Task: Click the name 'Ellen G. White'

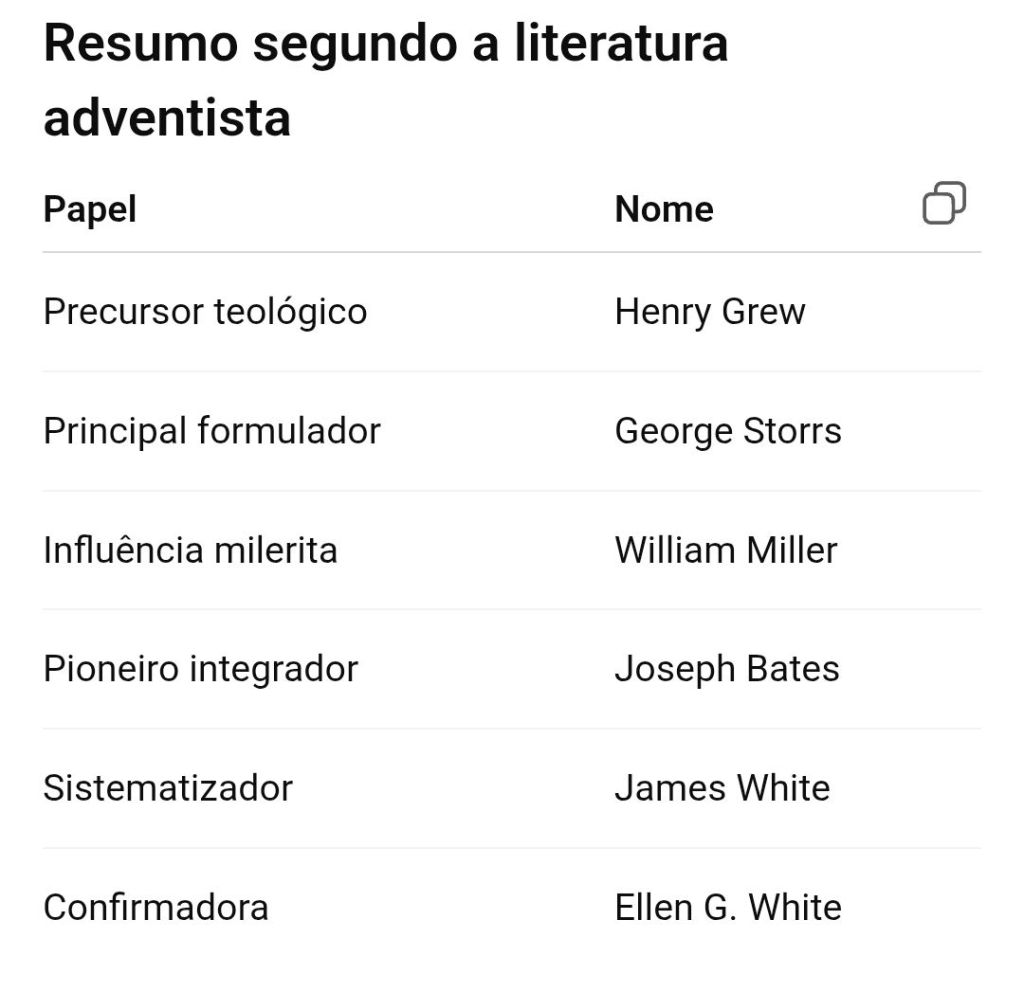Action: click(x=728, y=907)
